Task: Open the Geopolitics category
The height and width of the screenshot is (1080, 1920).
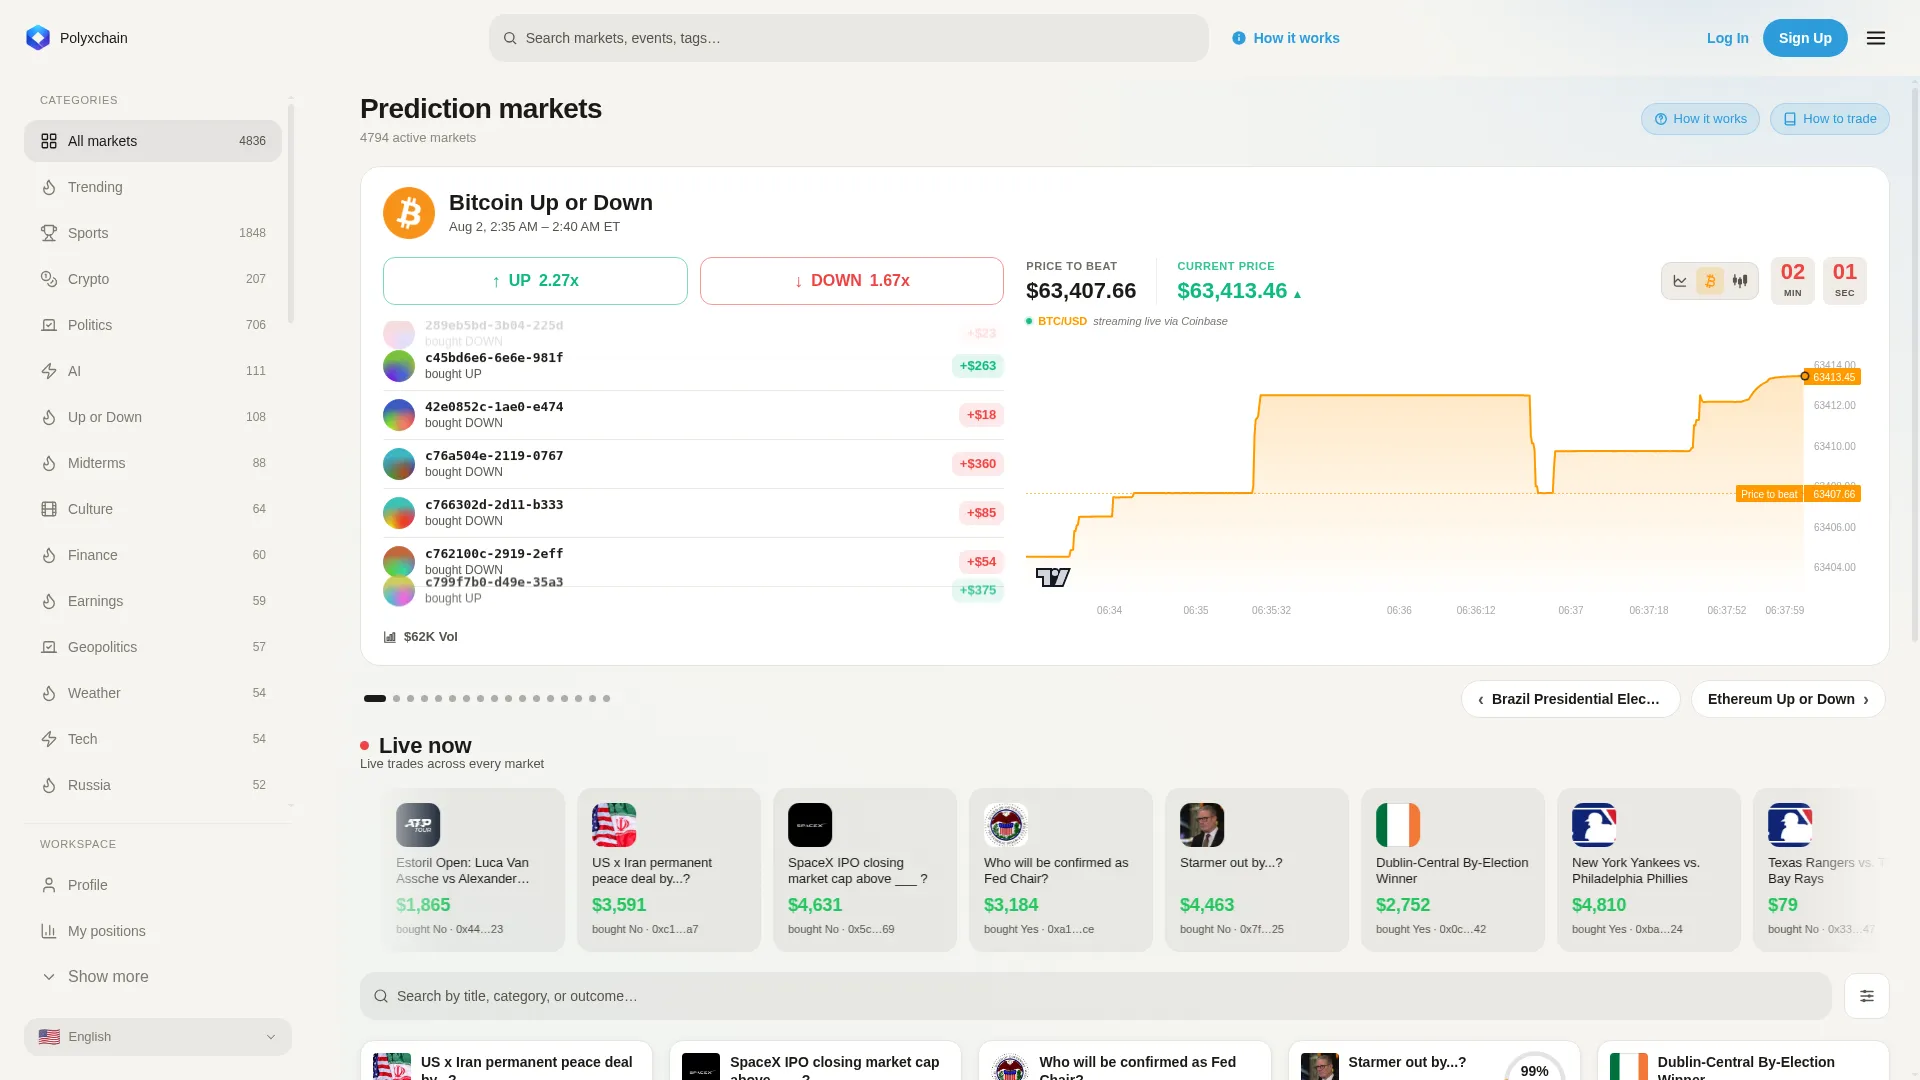Action: (153, 647)
